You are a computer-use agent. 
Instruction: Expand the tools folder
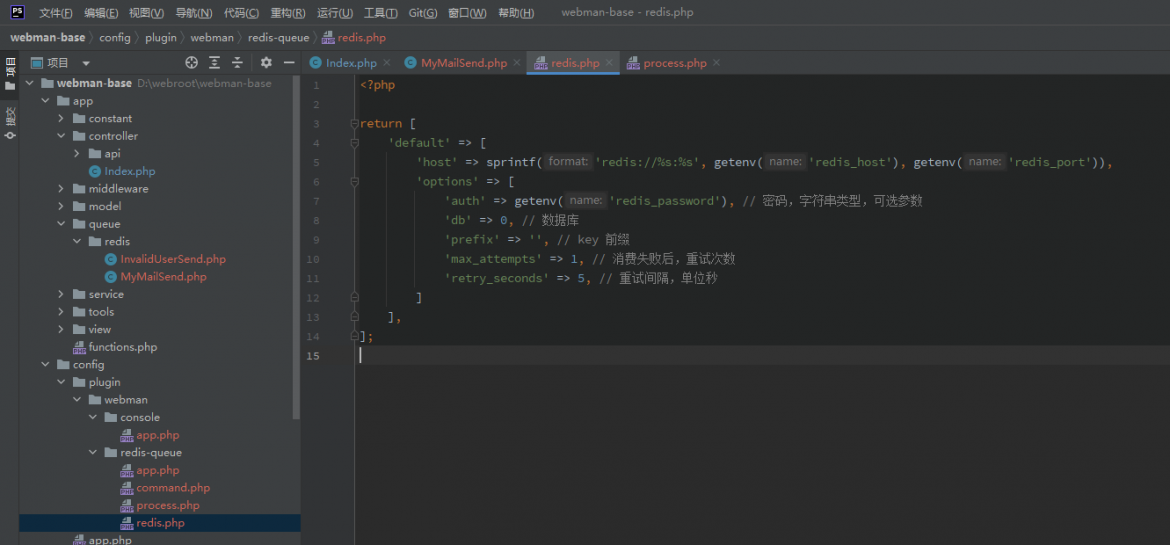coord(60,312)
